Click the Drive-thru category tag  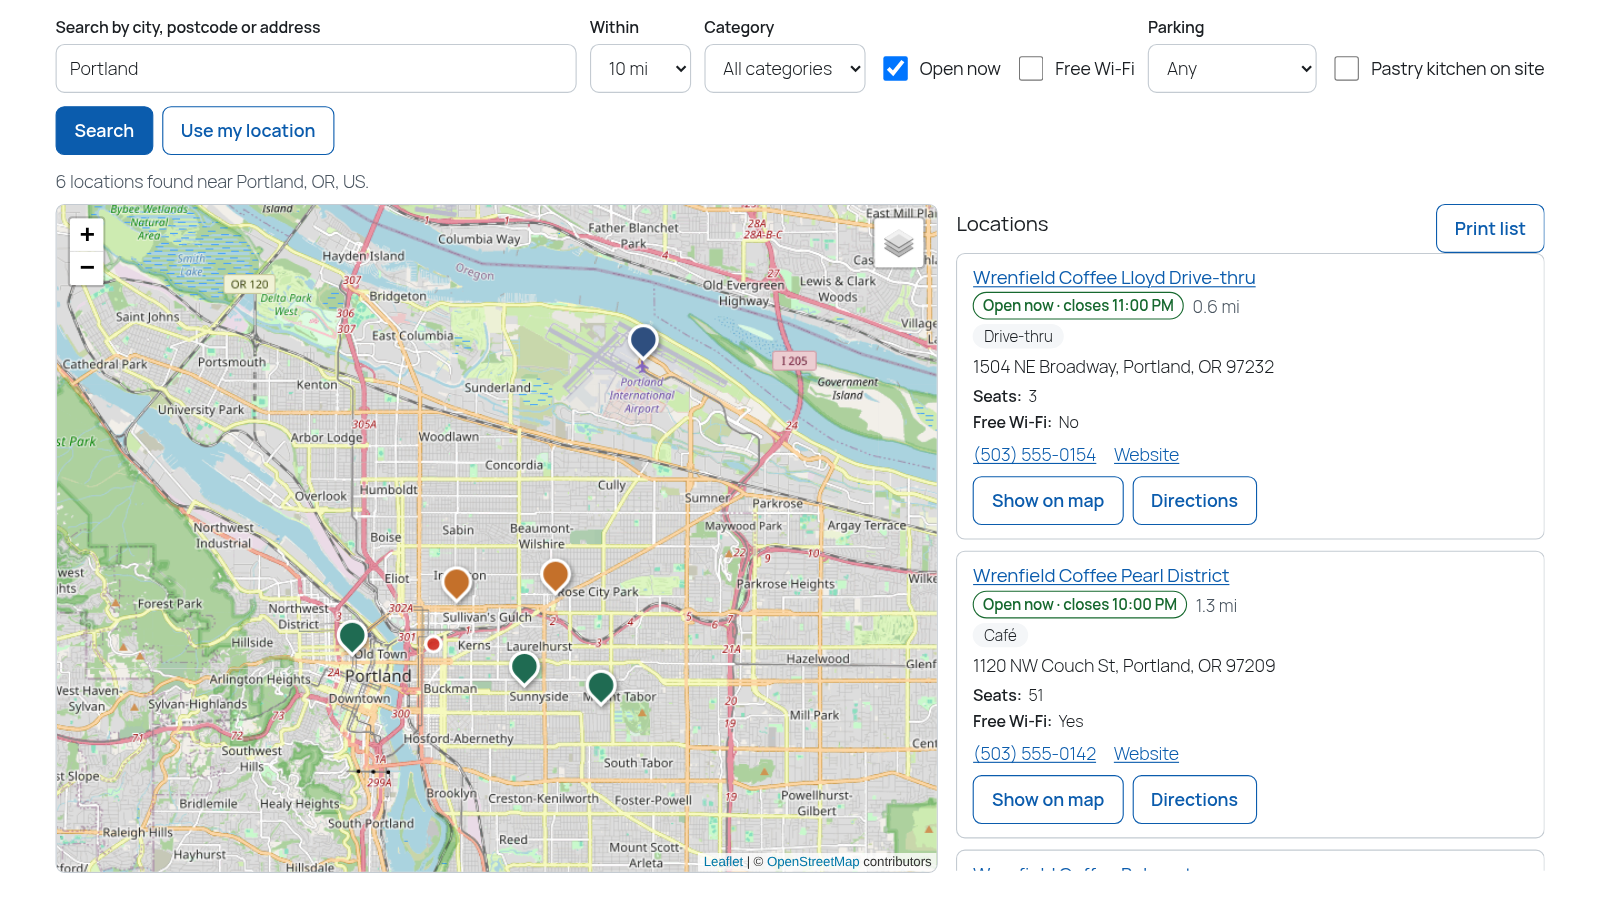coord(1018,337)
